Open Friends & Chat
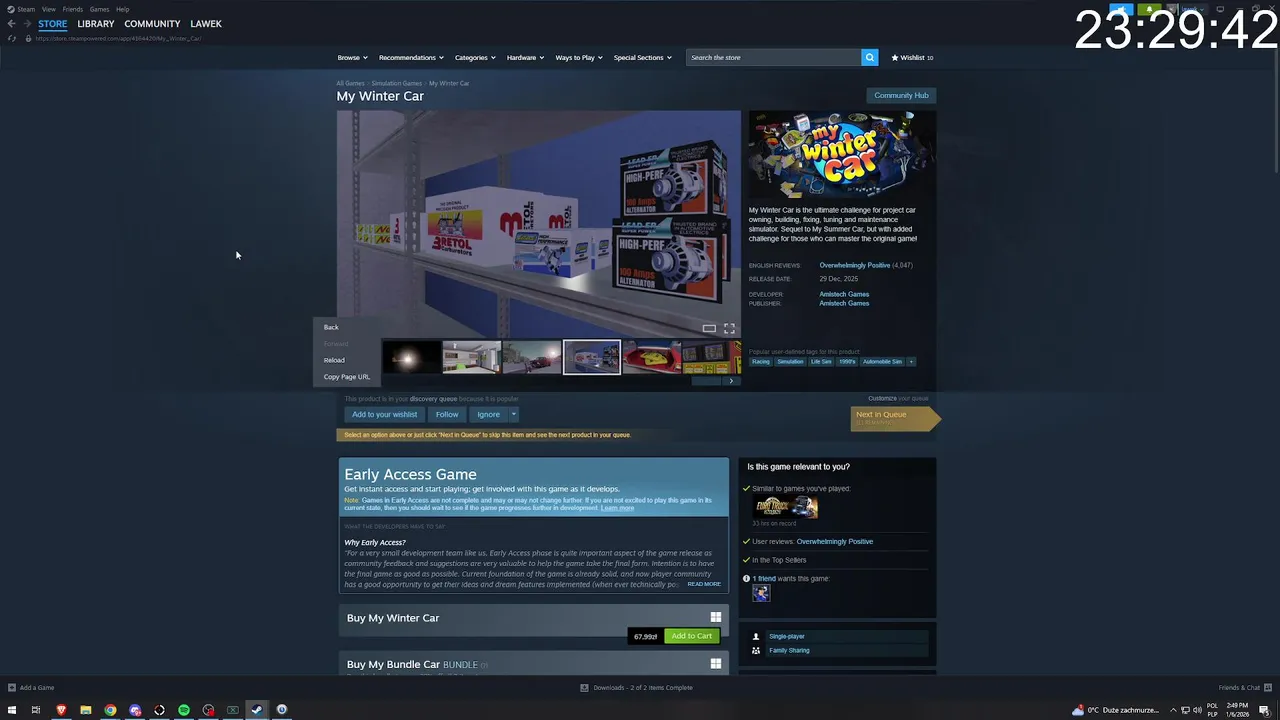This screenshot has width=1280, height=720. click(x=1244, y=687)
